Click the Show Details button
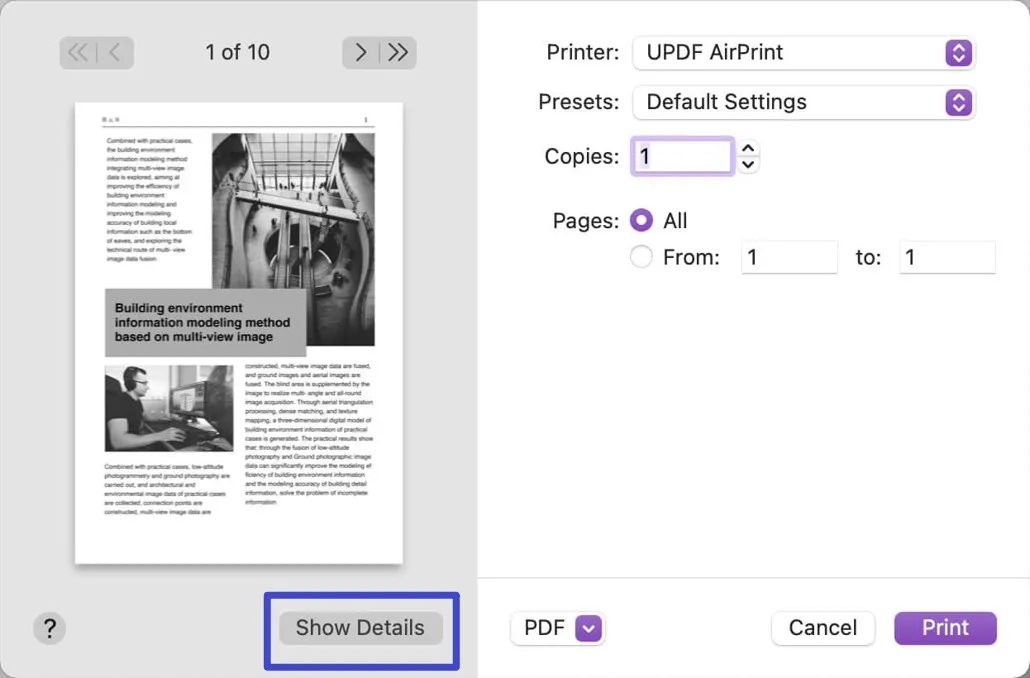The height and width of the screenshot is (678, 1030). pos(360,628)
